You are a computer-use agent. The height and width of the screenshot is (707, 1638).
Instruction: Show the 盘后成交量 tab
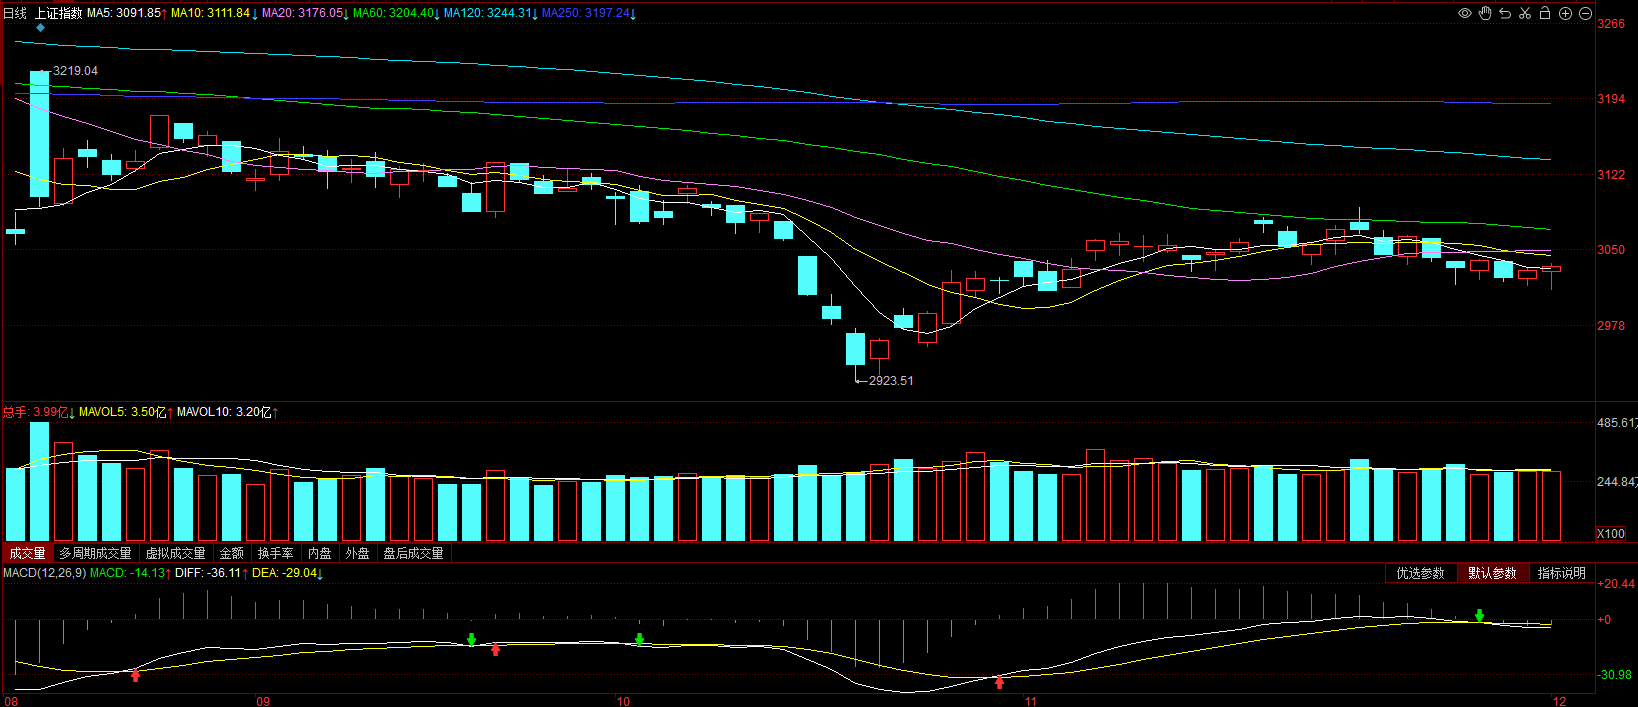click(413, 553)
